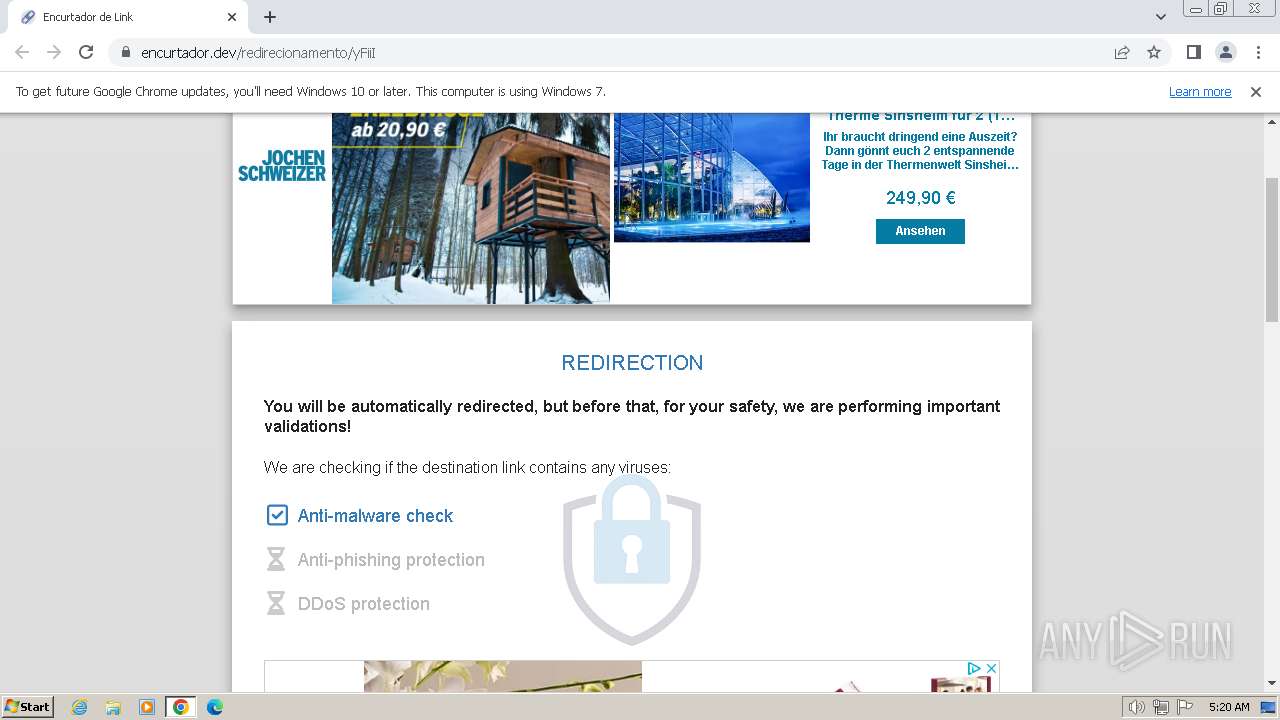Click the Jochen Schweizer logo
The width and height of the screenshot is (1280, 720).
pos(281,166)
